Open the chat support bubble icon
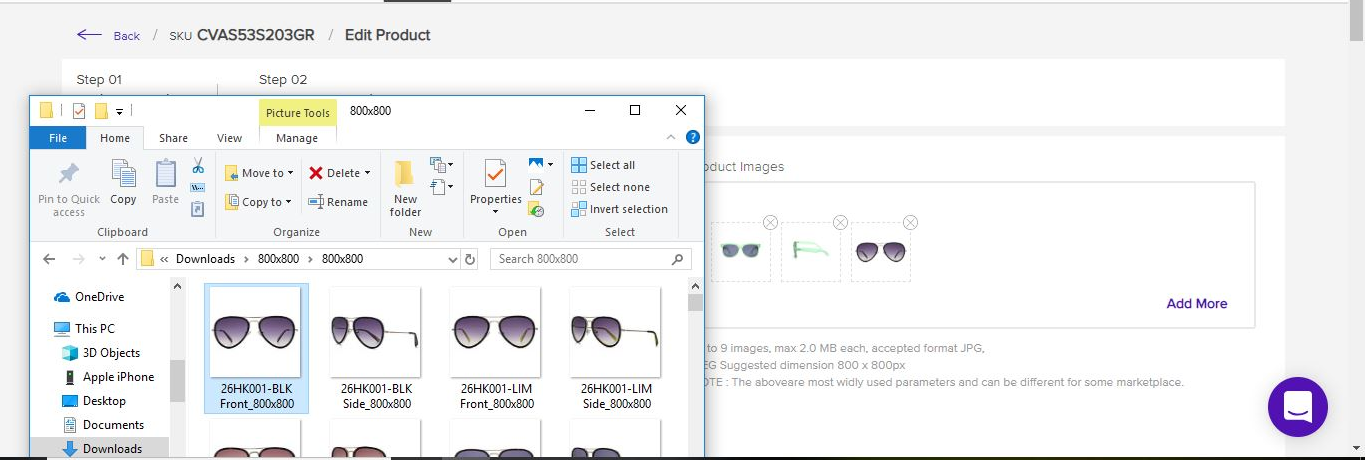The height and width of the screenshot is (460, 1365). [1298, 407]
